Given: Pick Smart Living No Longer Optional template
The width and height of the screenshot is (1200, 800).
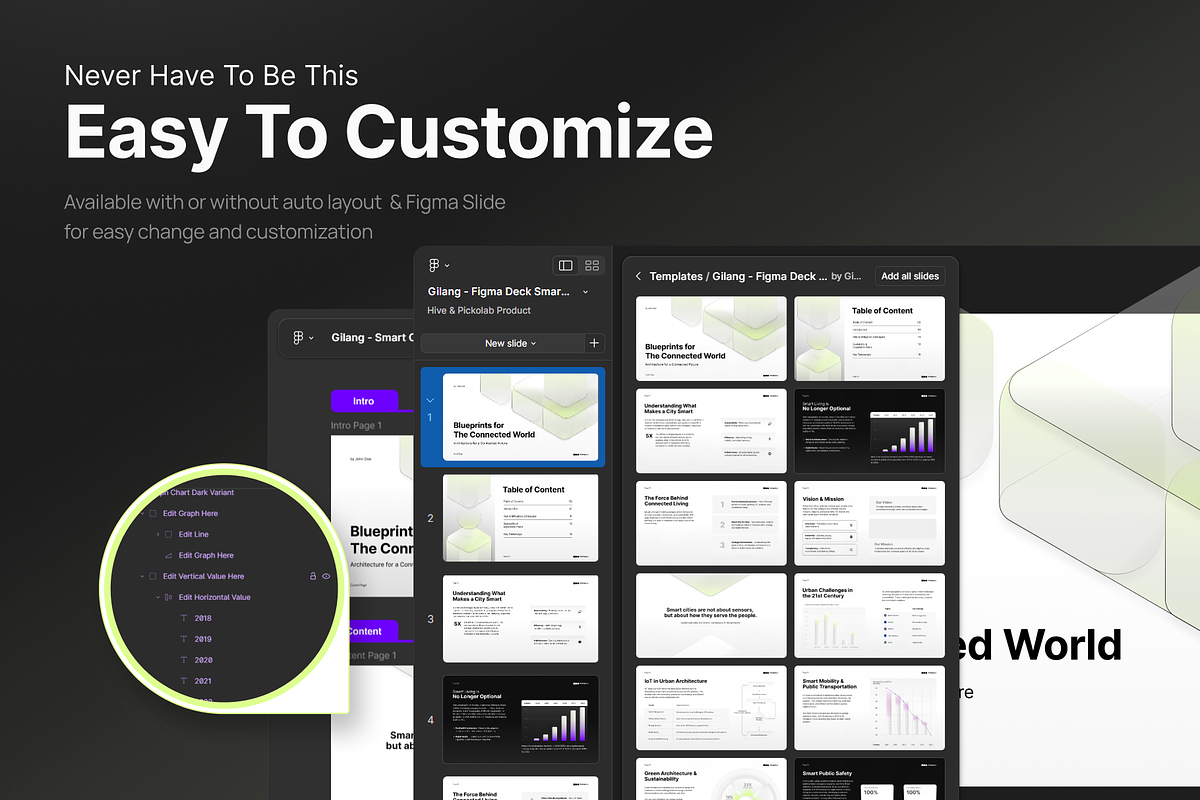Looking at the screenshot, I should point(869,431).
